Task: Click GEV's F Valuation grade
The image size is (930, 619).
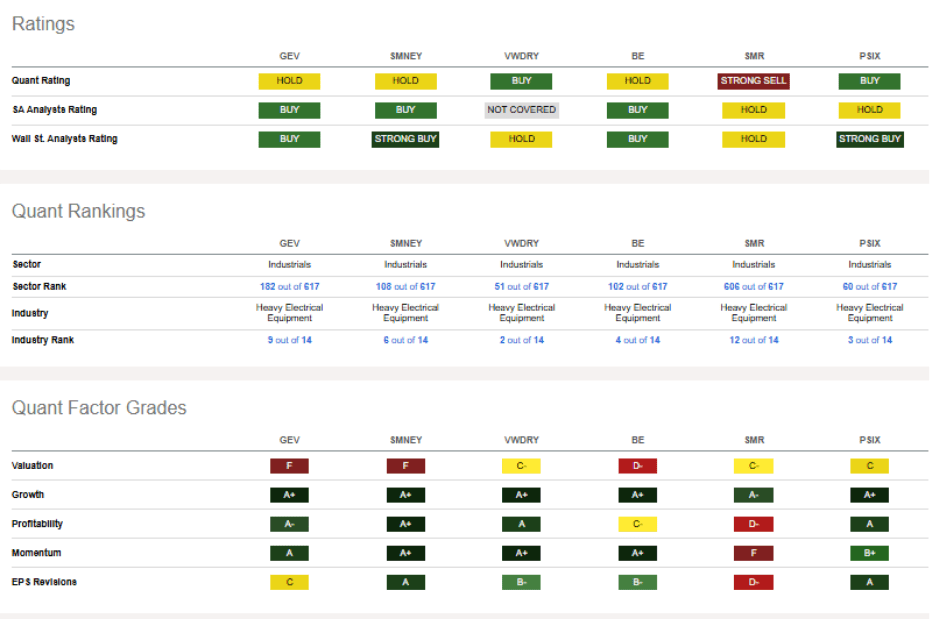Action: click(x=289, y=466)
